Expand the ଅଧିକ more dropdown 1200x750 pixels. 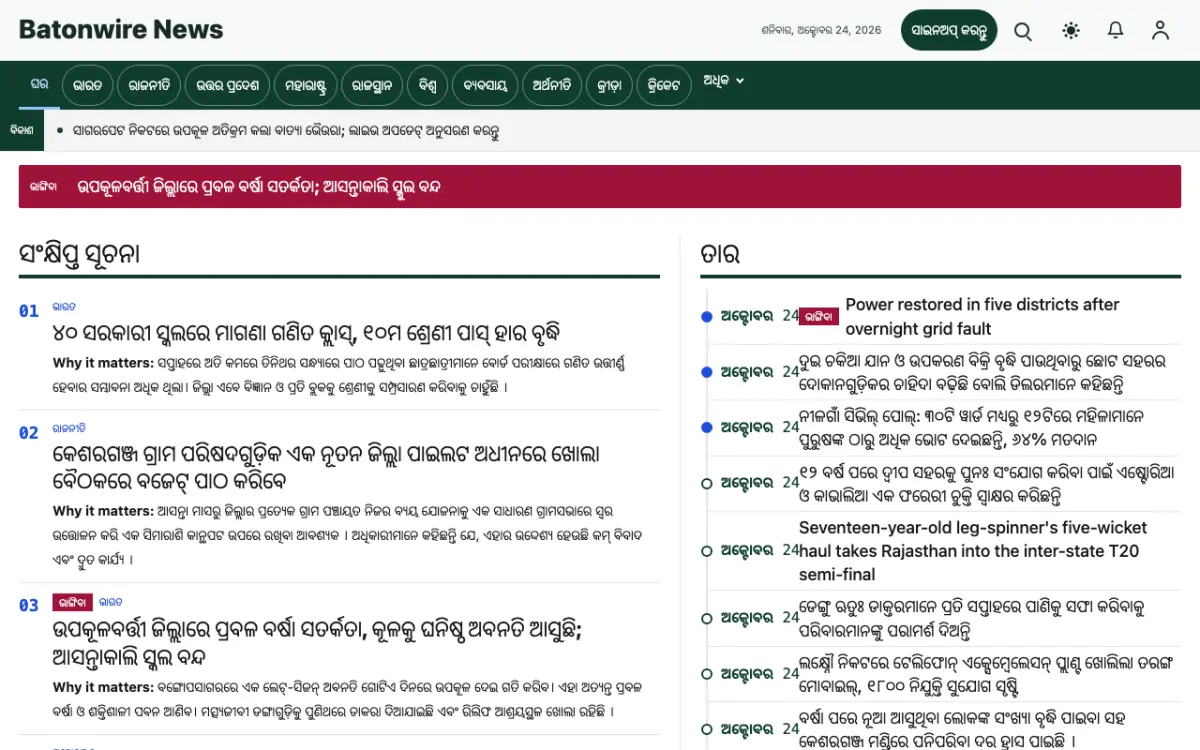(x=723, y=81)
